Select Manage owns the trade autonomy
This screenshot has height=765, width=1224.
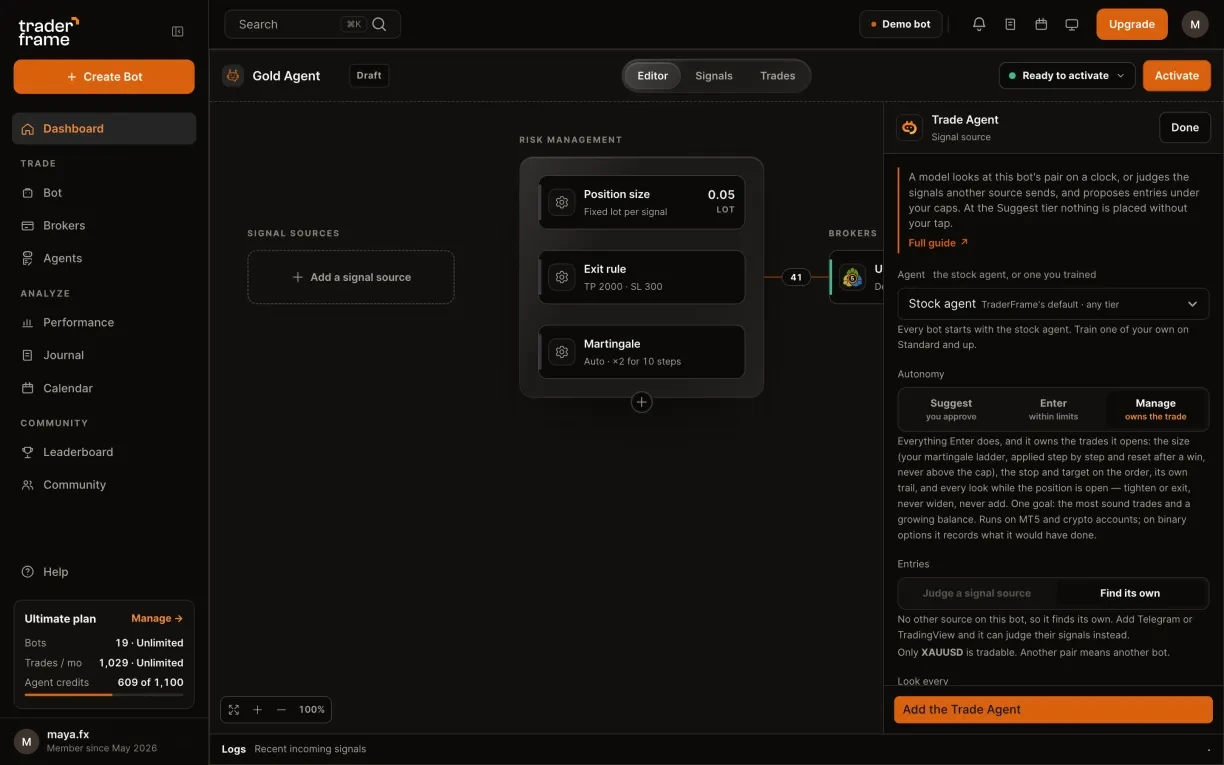[x=1155, y=409]
